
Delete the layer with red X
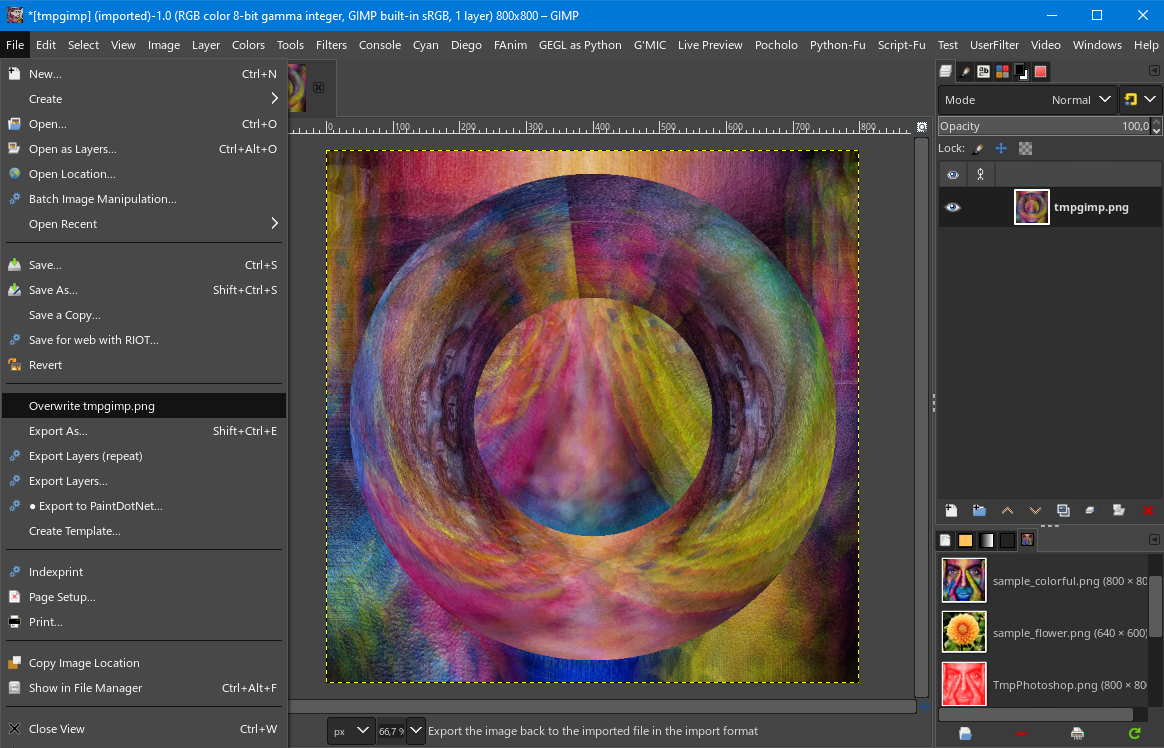pyautogui.click(x=1148, y=511)
